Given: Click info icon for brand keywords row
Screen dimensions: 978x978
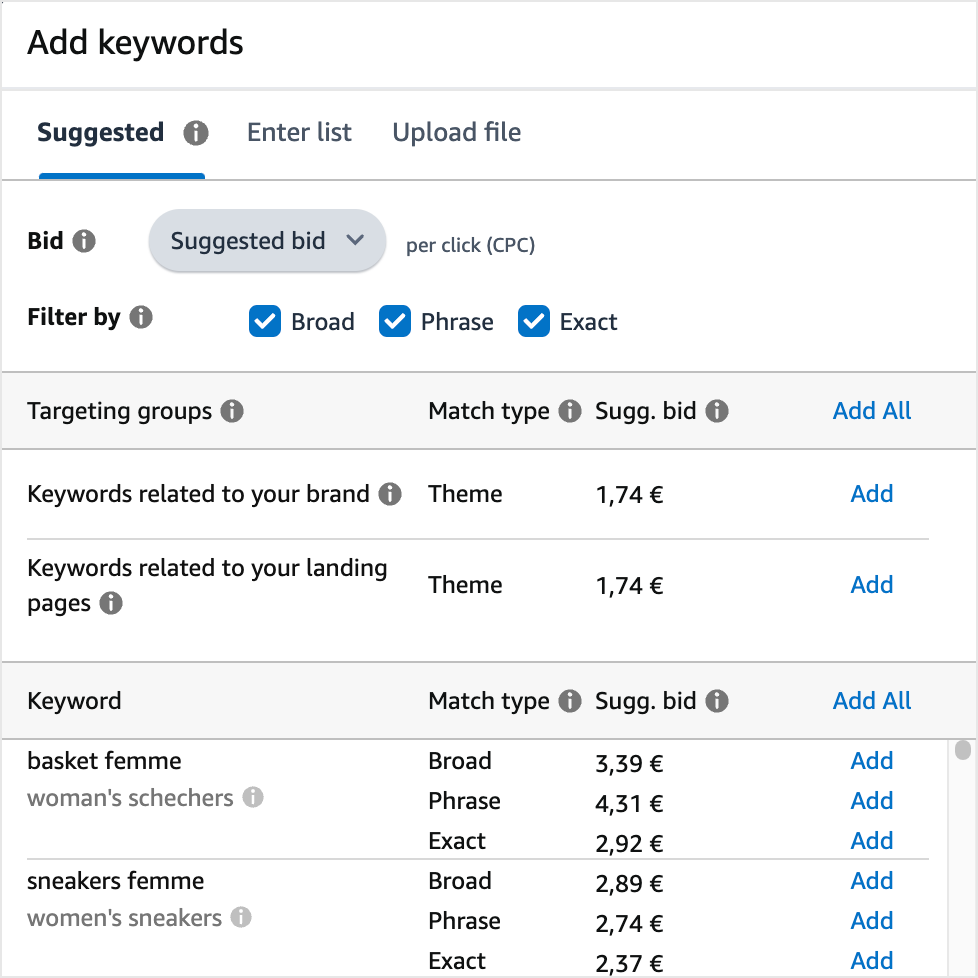Looking at the screenshot, I should [x=390, y=494].
